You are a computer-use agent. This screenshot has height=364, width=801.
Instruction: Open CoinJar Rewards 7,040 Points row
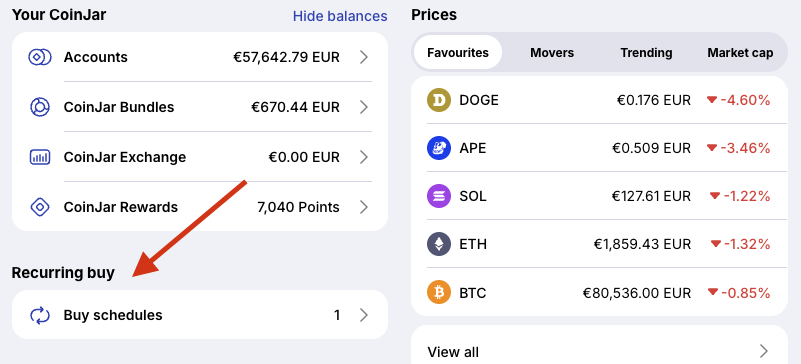point(200,207)
